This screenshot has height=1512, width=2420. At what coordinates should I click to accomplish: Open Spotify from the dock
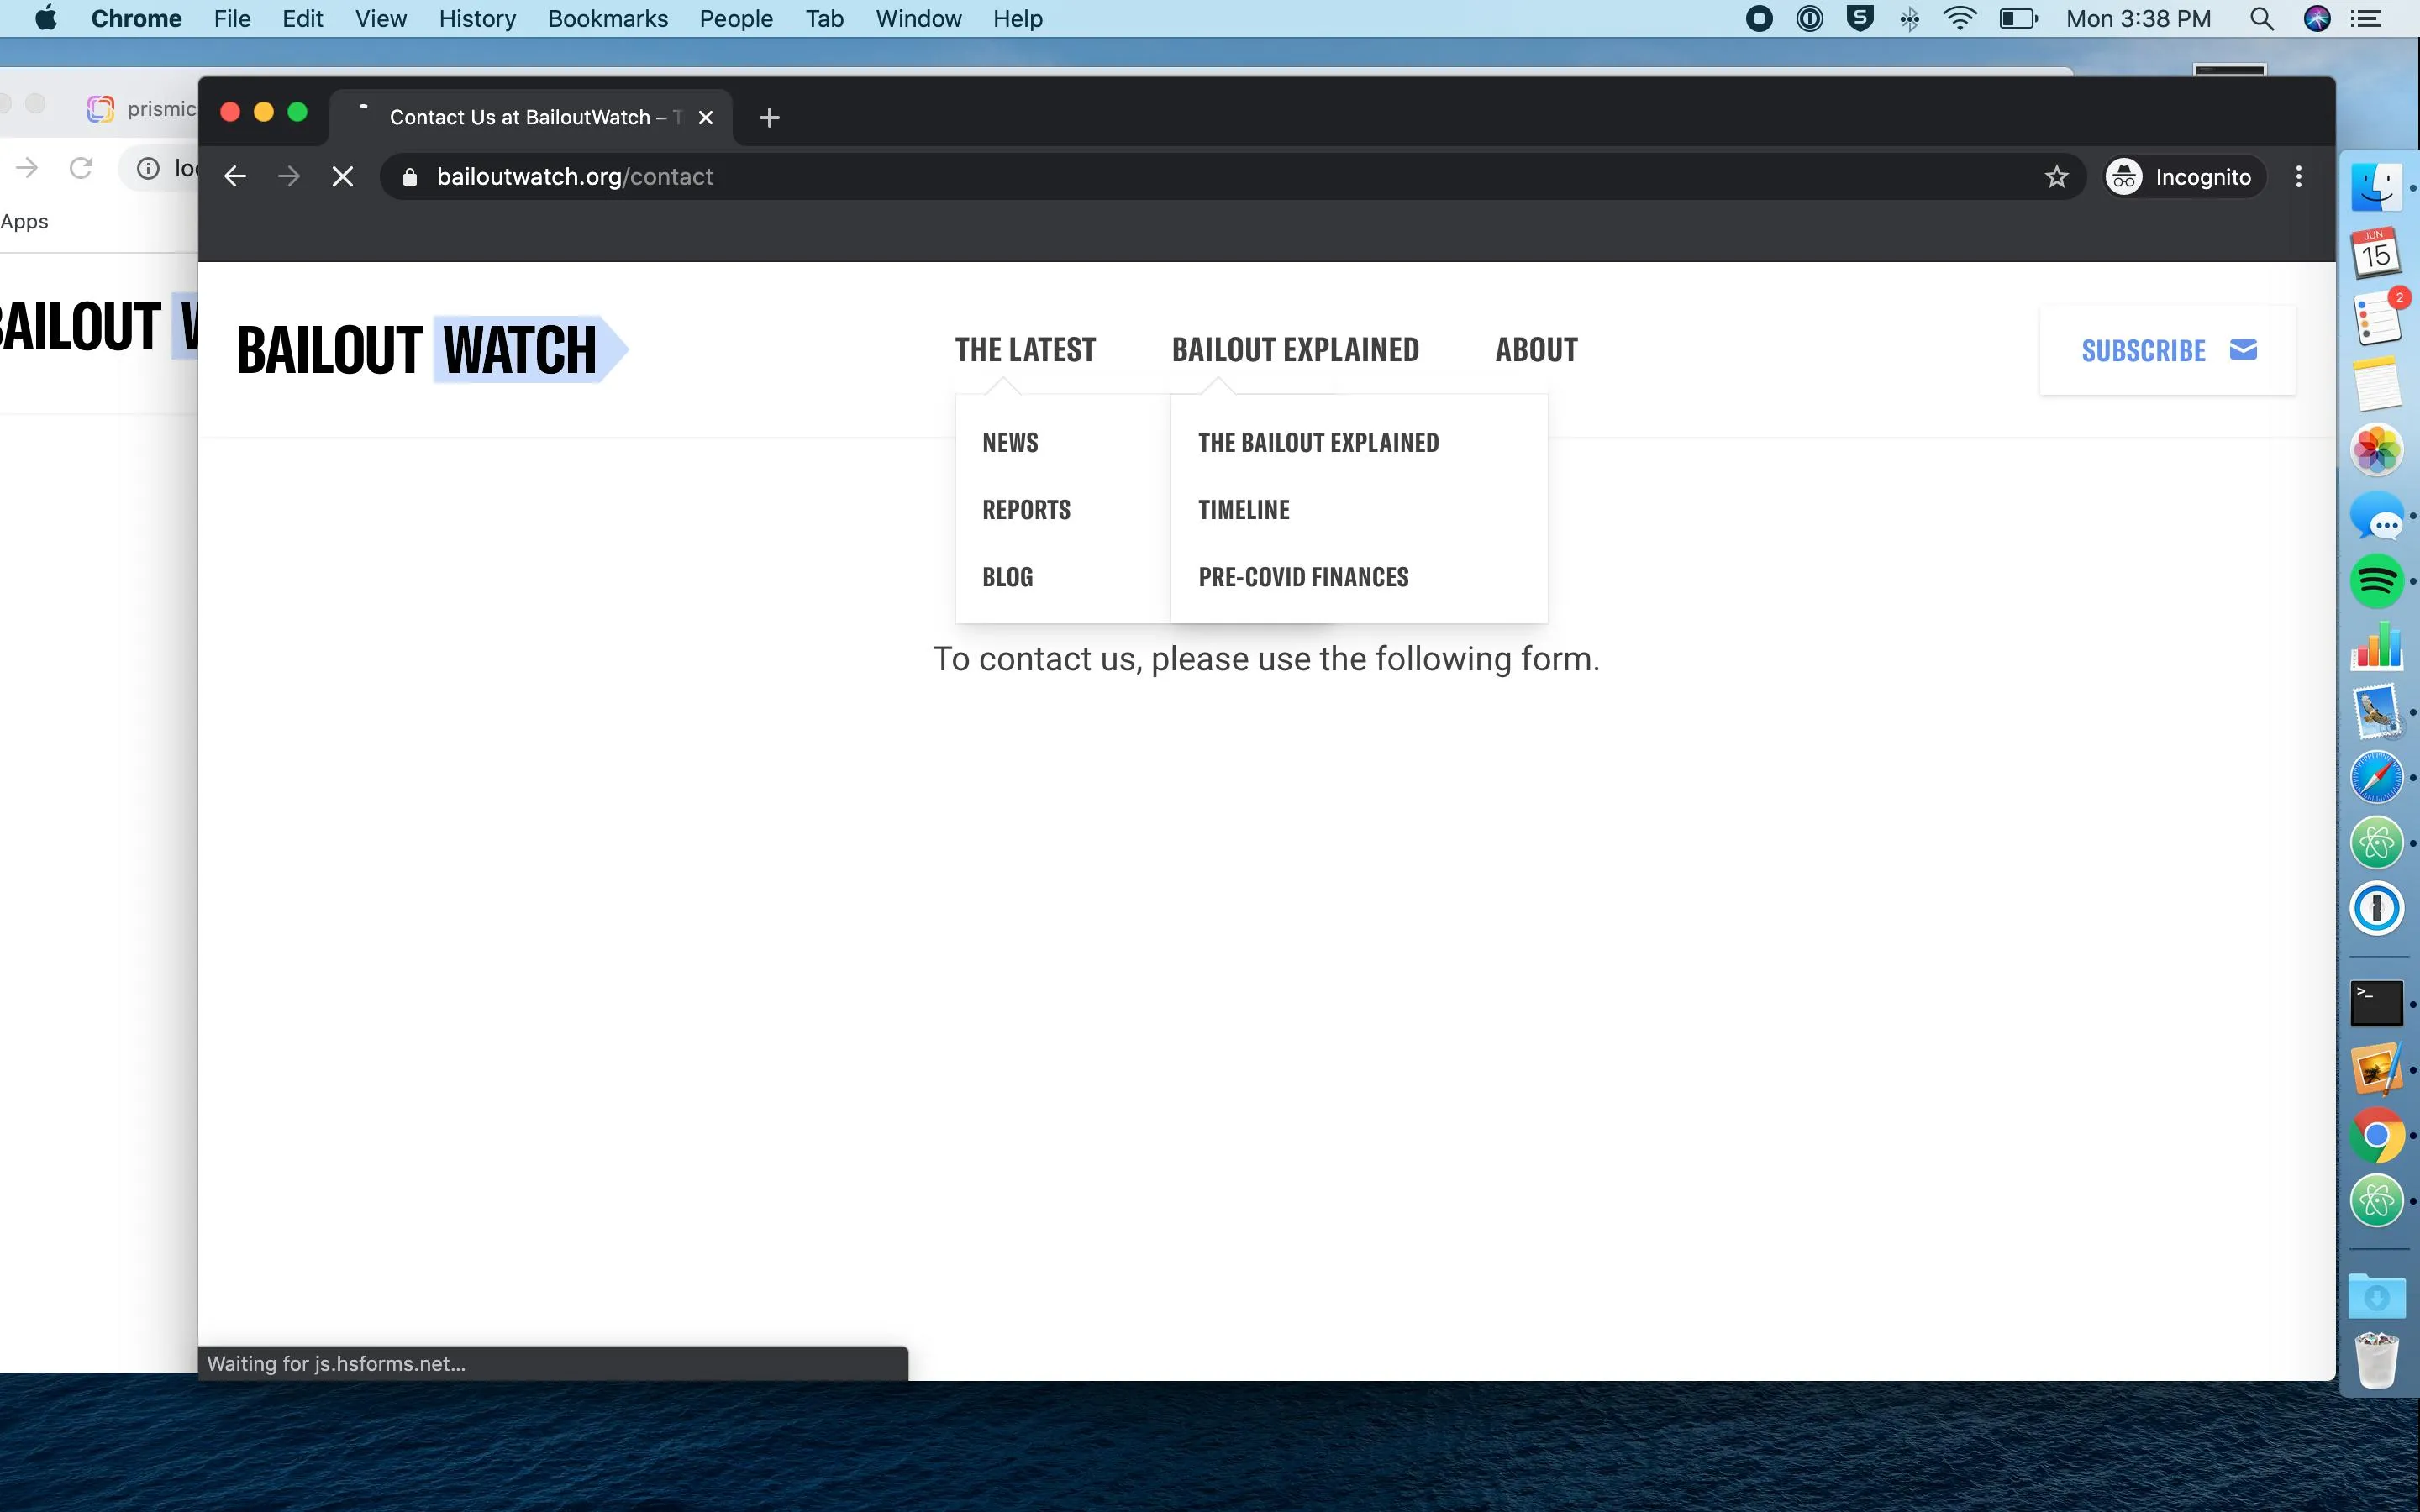2376,581
